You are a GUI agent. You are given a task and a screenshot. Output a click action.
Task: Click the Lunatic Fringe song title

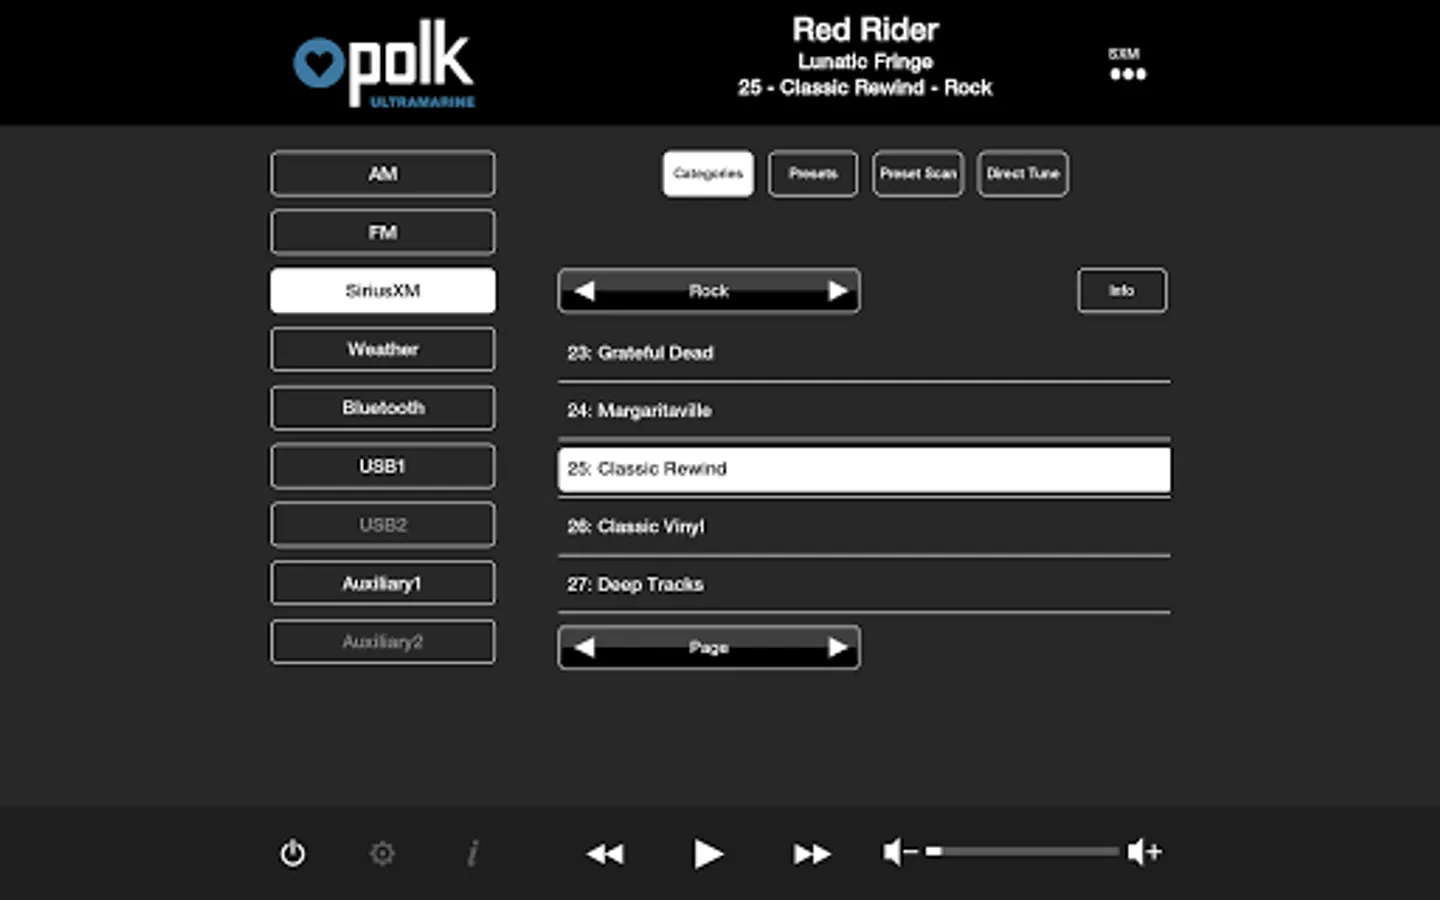(866, 62)
